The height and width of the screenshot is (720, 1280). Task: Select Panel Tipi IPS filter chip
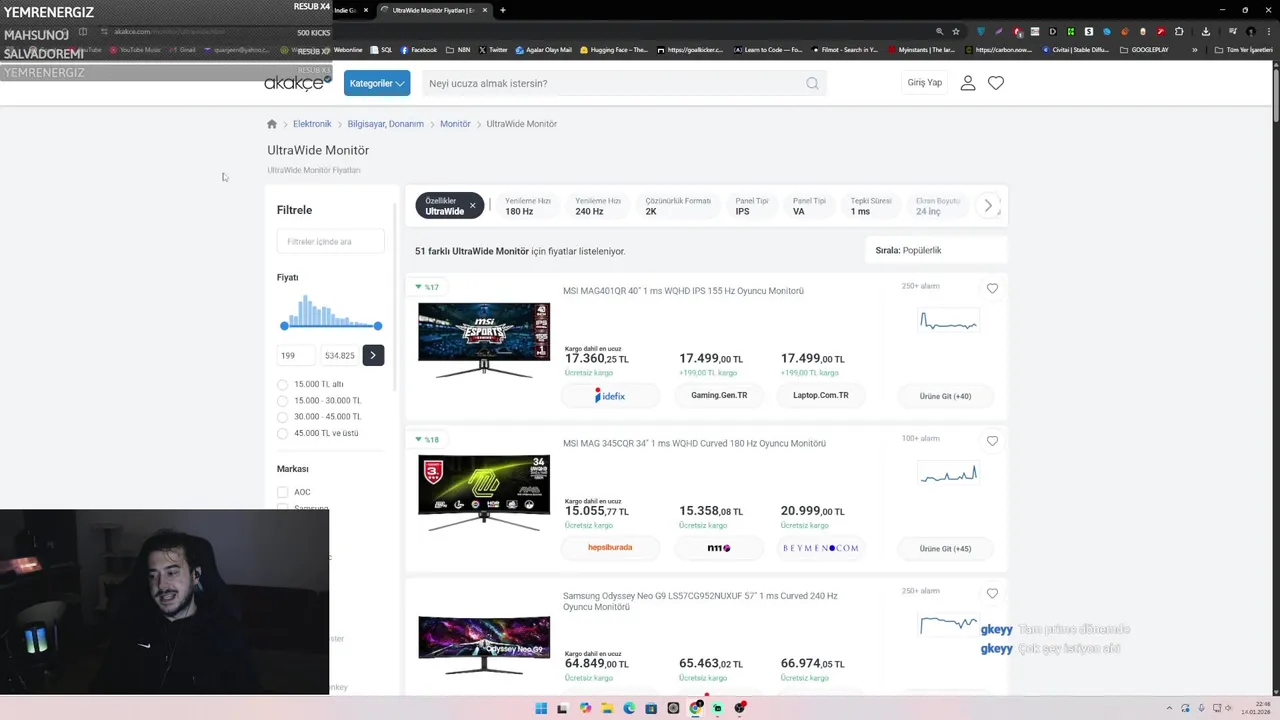(752, 206)
